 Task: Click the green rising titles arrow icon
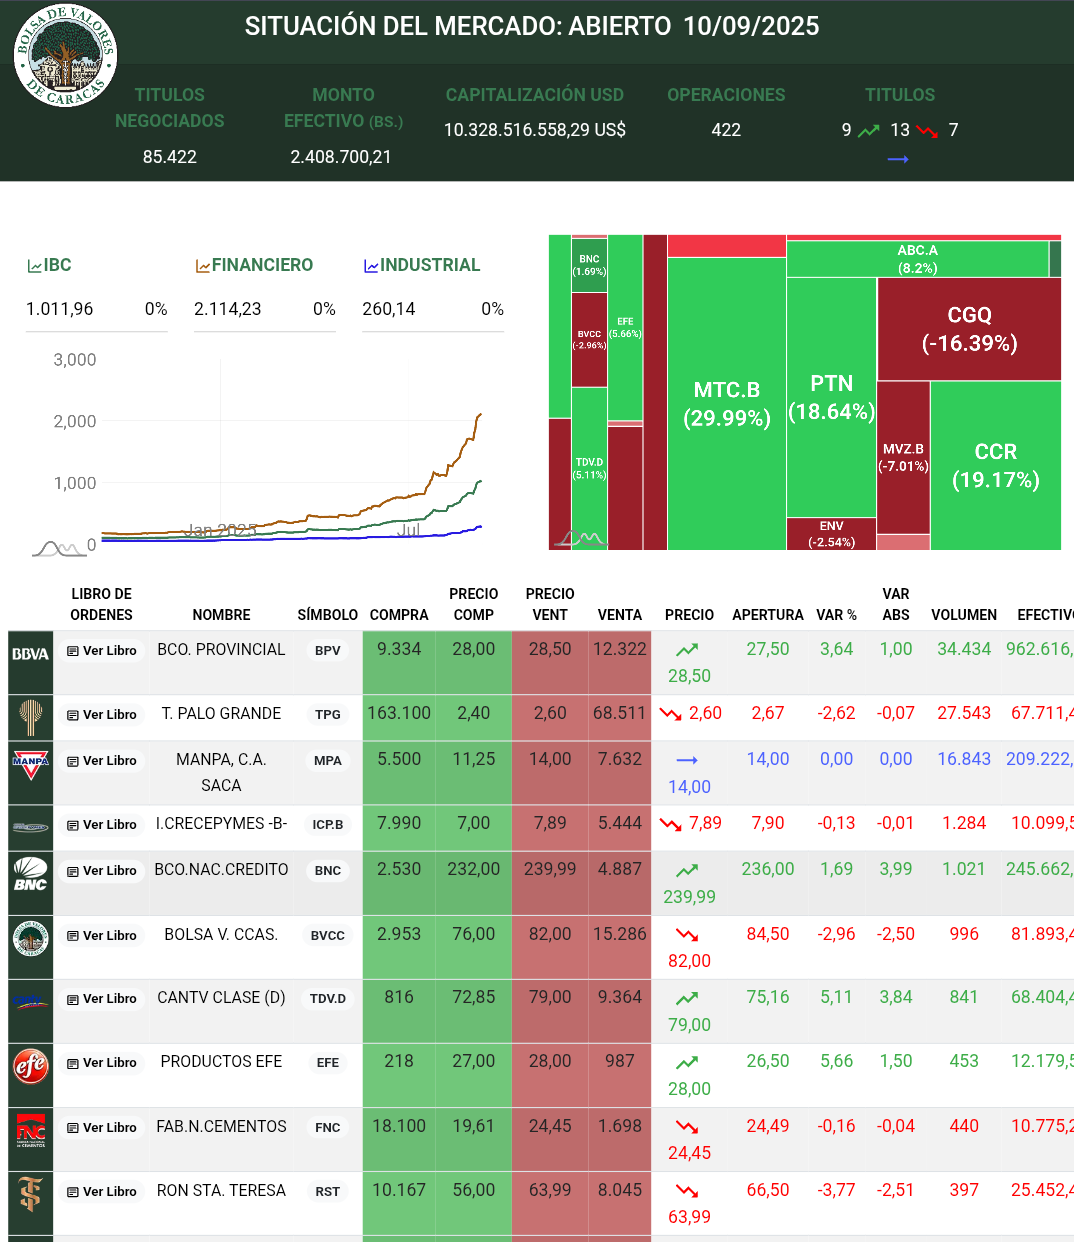point(869,130)
